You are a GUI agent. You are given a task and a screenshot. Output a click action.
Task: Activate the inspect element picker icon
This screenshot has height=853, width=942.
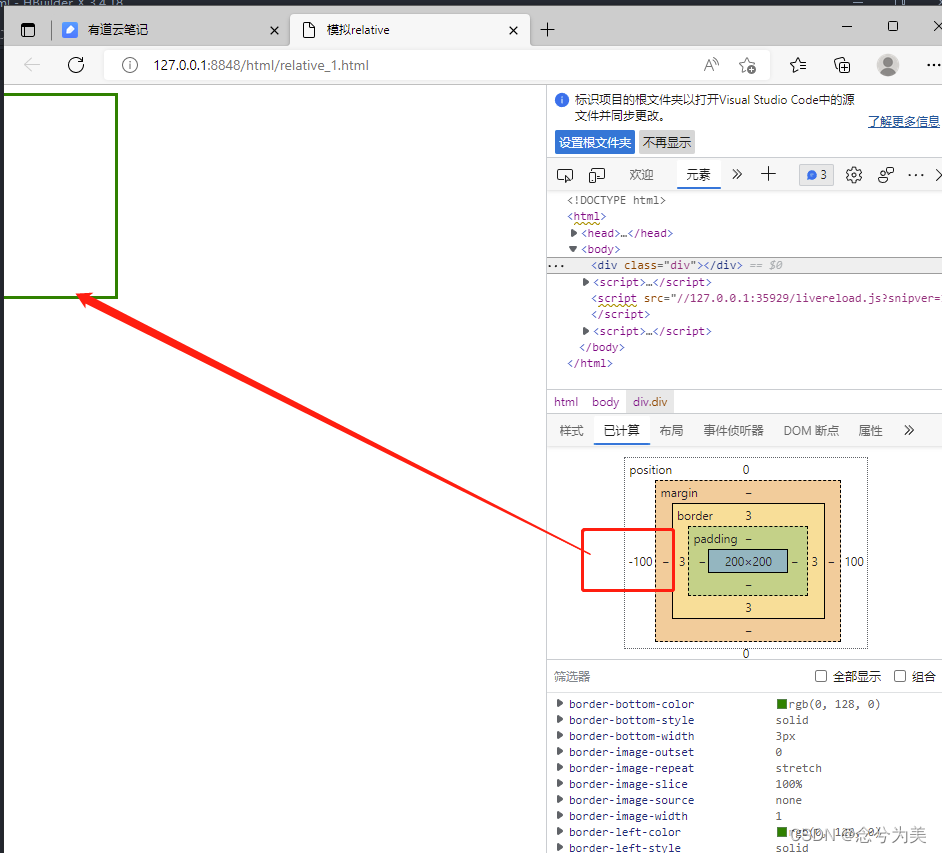[x=565, y=175]
